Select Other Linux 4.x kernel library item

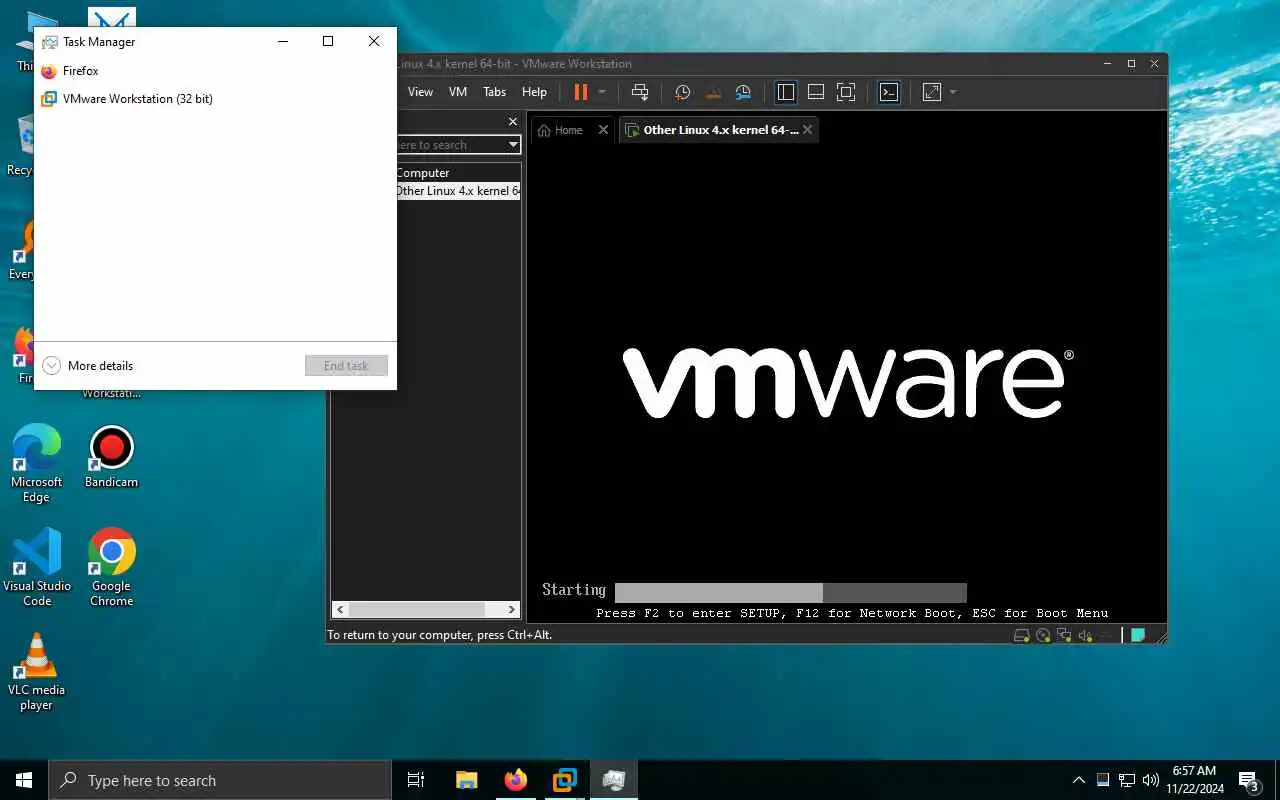pyautogui.click(x=458, y=191)
